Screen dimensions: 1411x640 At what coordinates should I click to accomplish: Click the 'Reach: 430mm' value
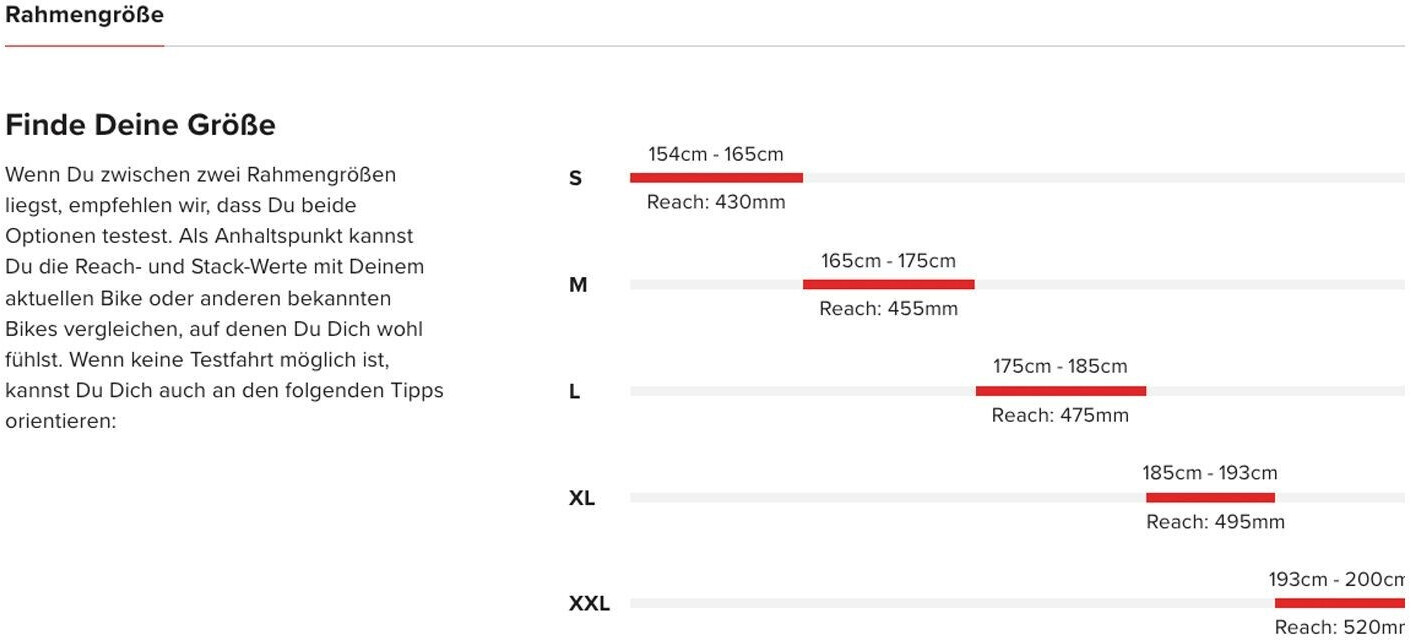(716, 202)
